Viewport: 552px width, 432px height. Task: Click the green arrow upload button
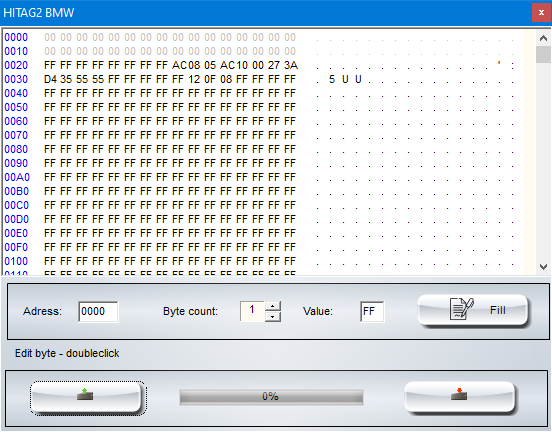click(x=87, y=397)
